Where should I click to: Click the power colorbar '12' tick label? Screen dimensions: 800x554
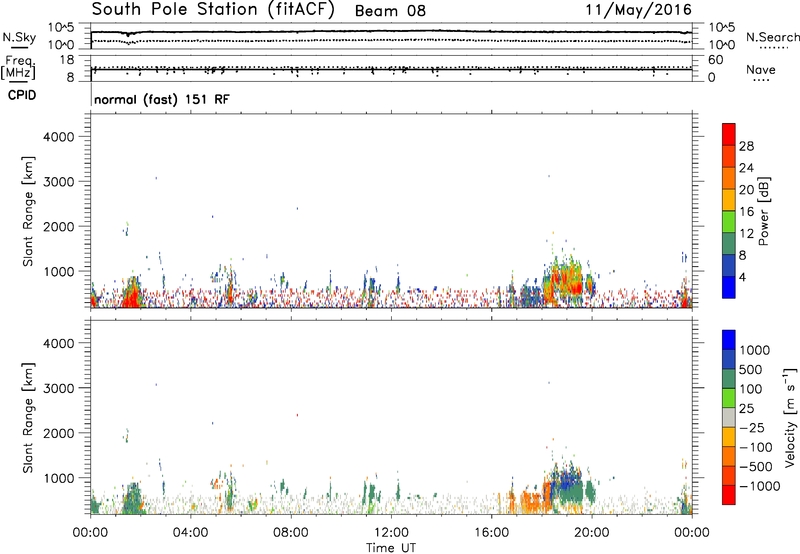tap(746, 234)
